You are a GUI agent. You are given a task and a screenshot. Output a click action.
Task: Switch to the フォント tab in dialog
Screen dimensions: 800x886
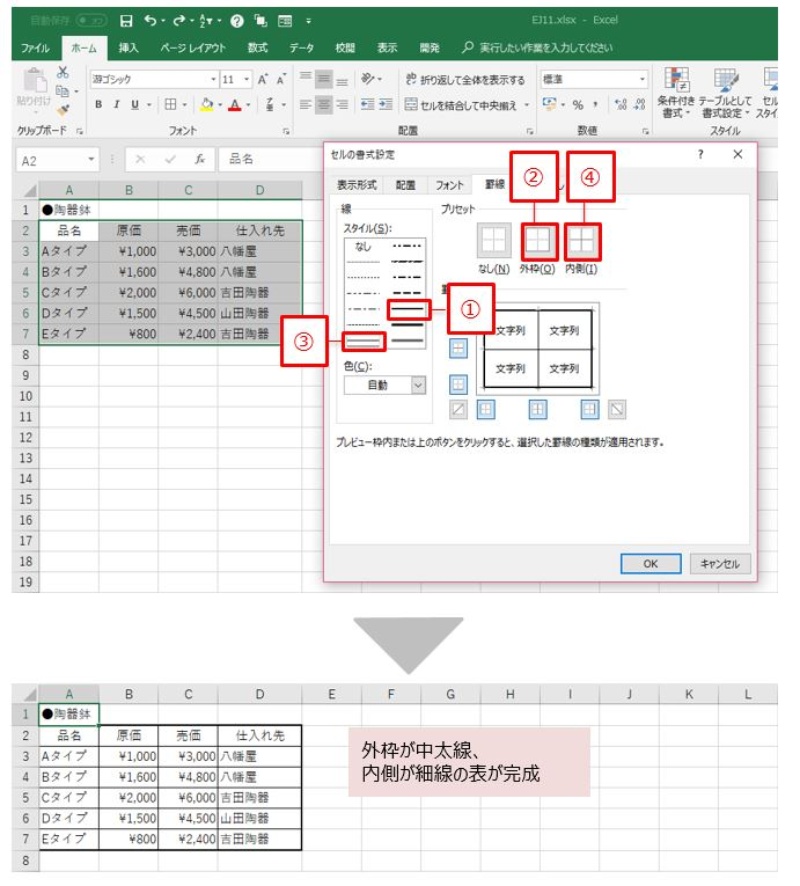pos(449,185)
